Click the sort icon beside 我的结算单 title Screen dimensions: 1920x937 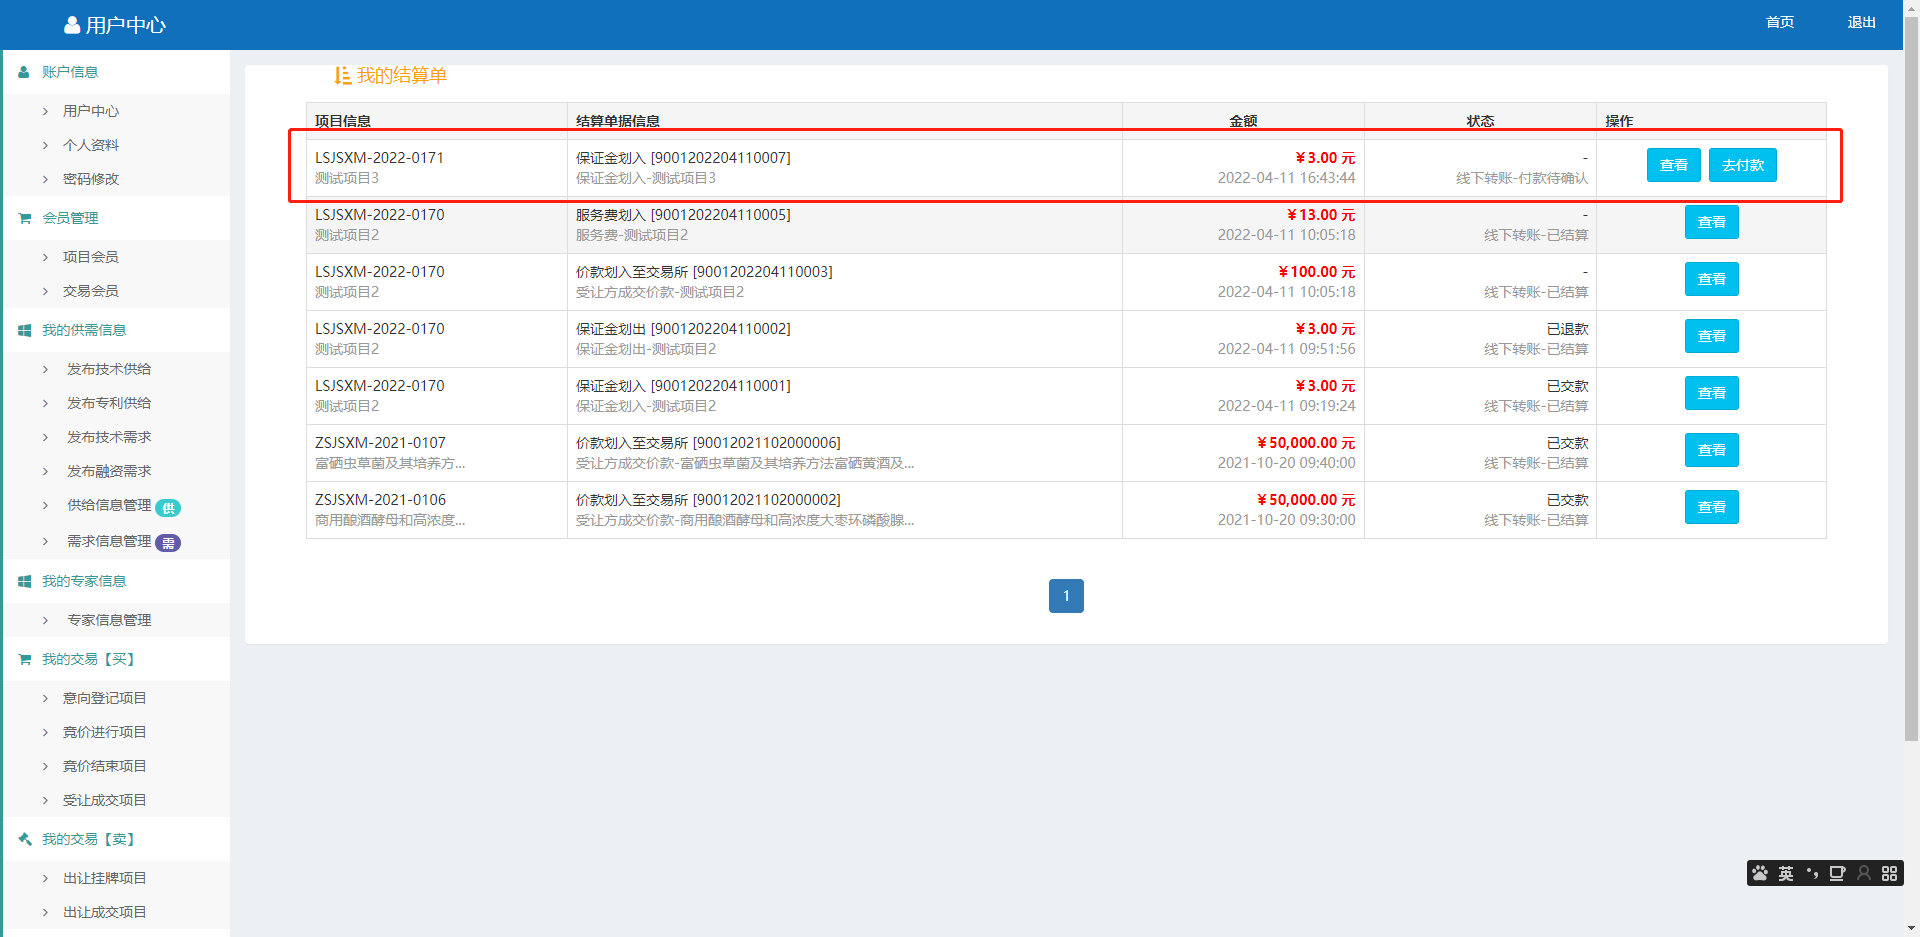coord(342,75)
